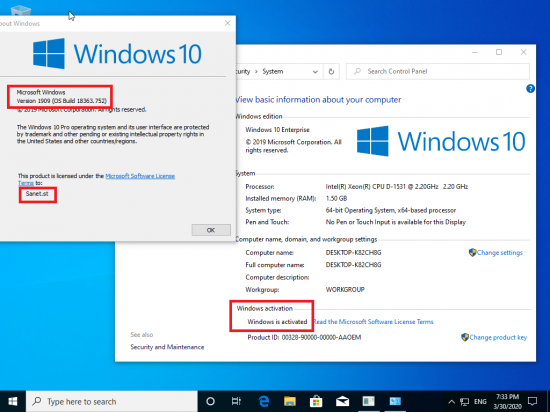Open Read the Microsoft Software License Terms
The height and width of the screenshot is (412, 550).
point(373,322)
